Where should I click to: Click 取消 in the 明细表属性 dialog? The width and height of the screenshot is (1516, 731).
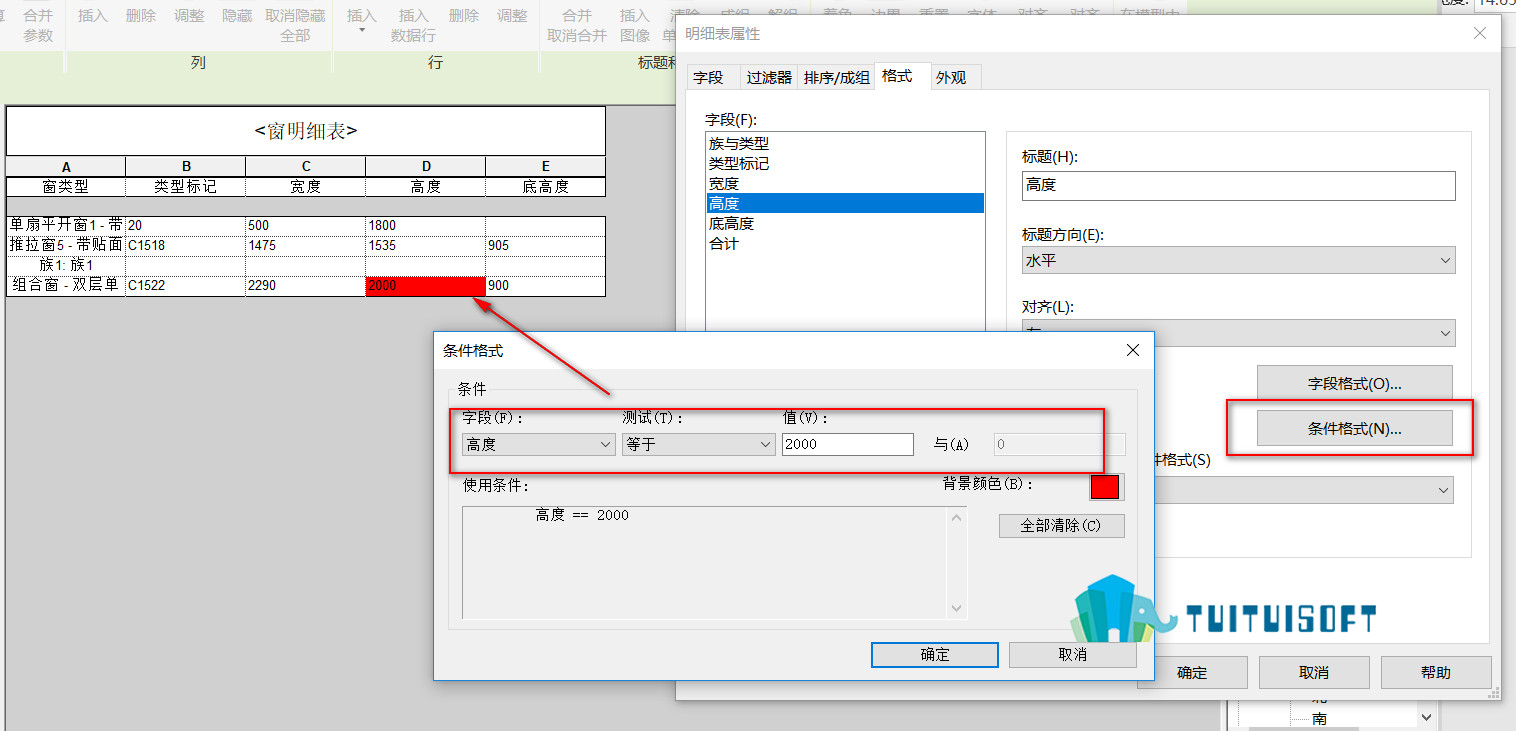coord(1314,672)
